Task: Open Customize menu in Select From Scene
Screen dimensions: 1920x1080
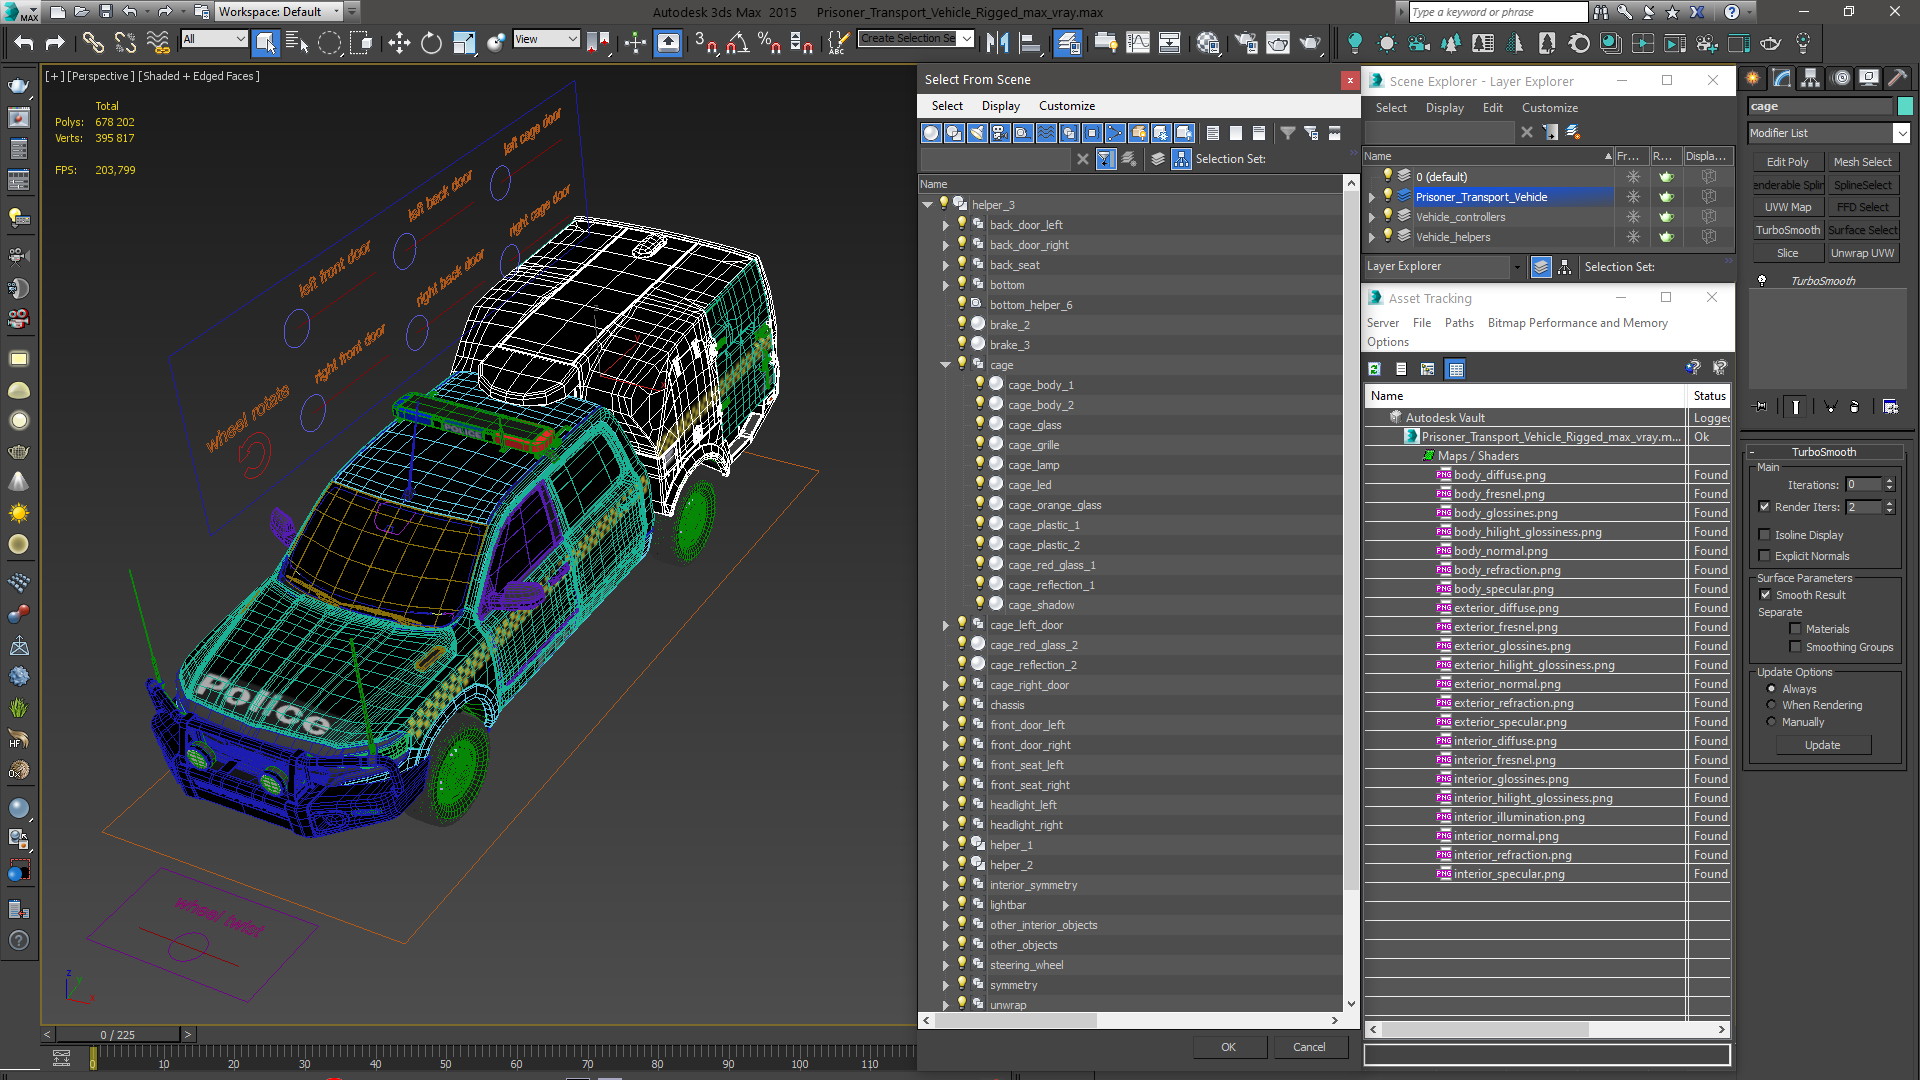Action: coord(1066,106)
